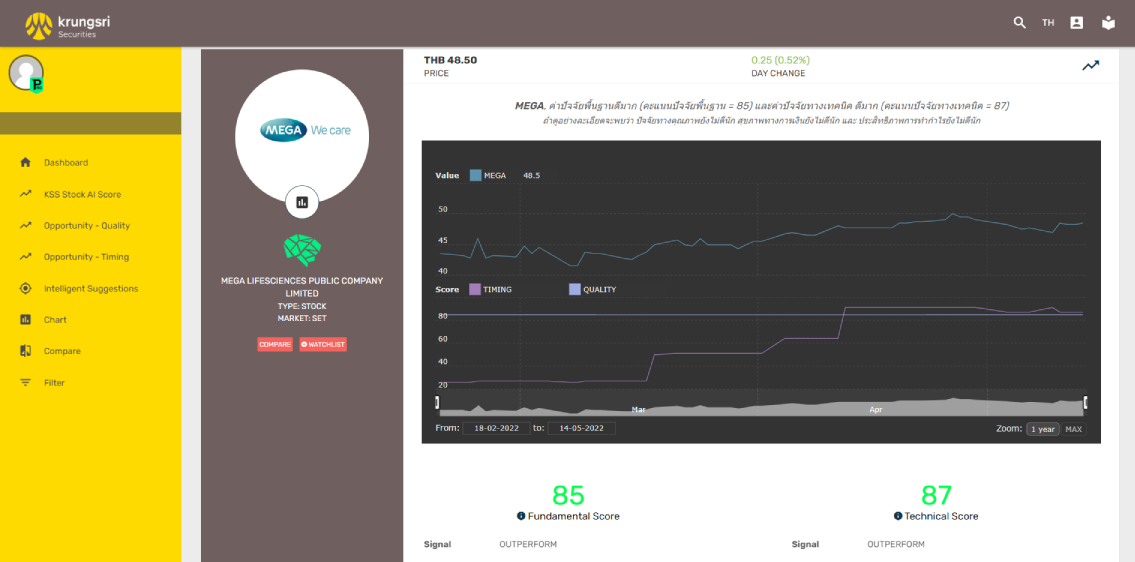The height and width of the screenshot is (562, 1135).
Task: Click the round chart icon under logo
Action: 302,202
